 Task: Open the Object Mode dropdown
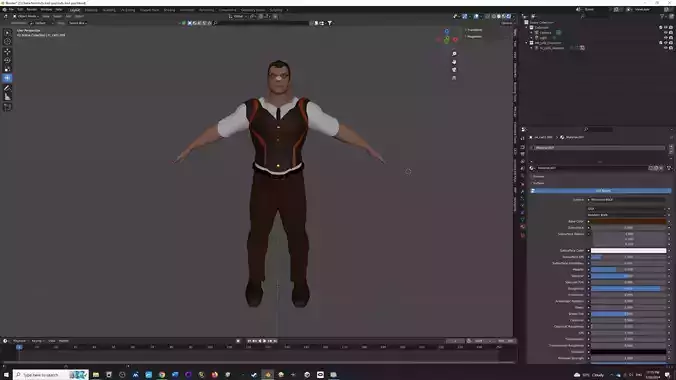pos(26,16)
